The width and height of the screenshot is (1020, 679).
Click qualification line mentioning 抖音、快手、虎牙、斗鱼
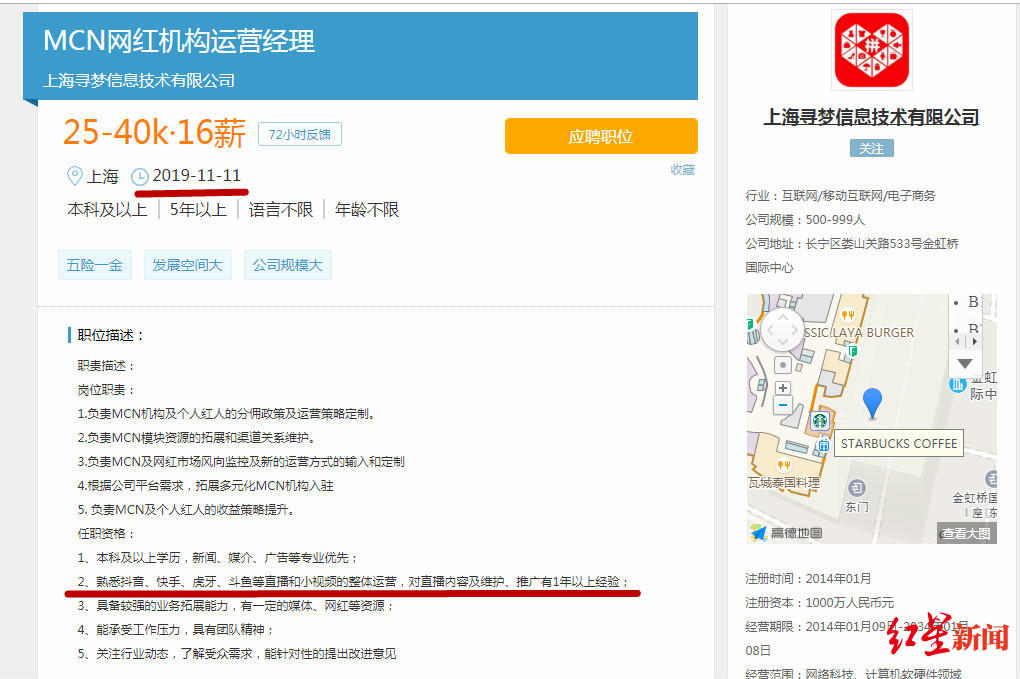click(x=353, y=582)
